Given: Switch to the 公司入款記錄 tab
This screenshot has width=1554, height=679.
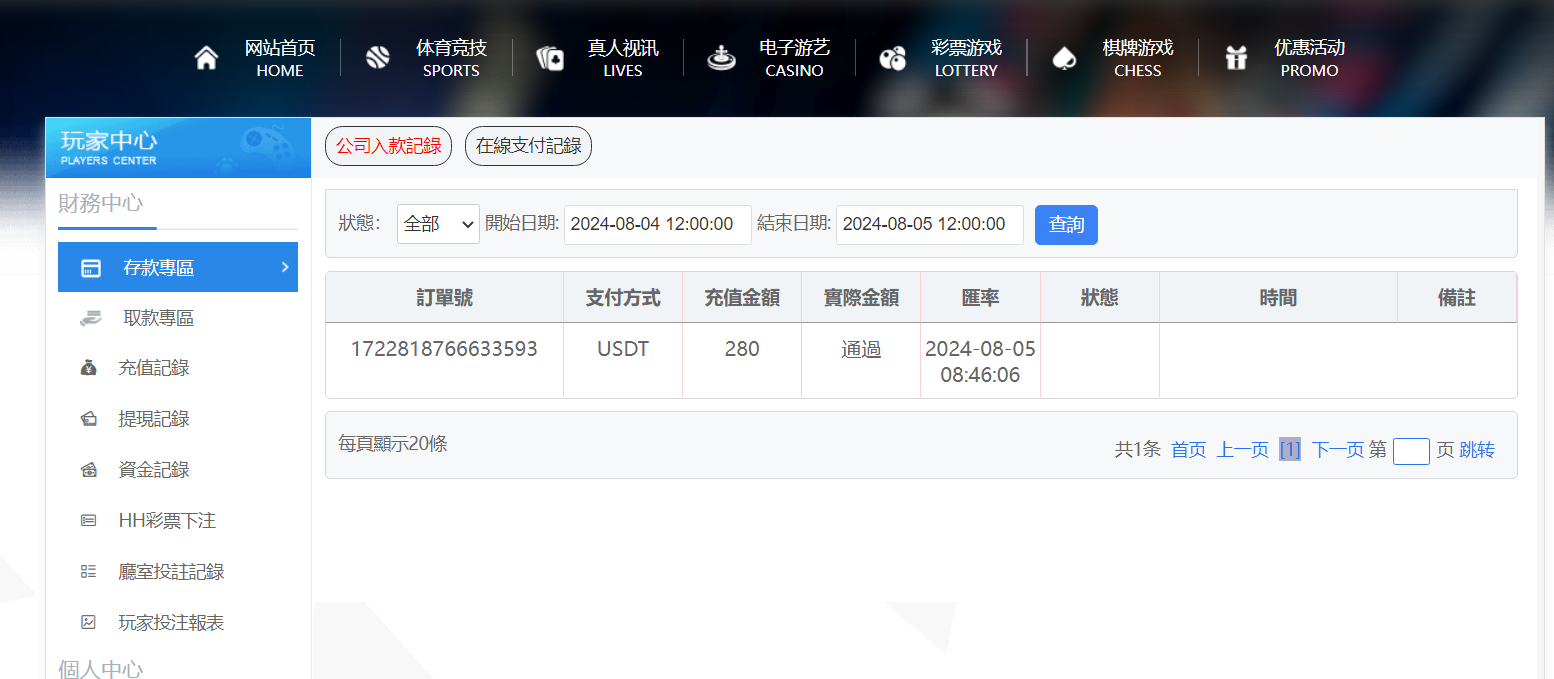Looking at the screenshot, I should 388,145.
